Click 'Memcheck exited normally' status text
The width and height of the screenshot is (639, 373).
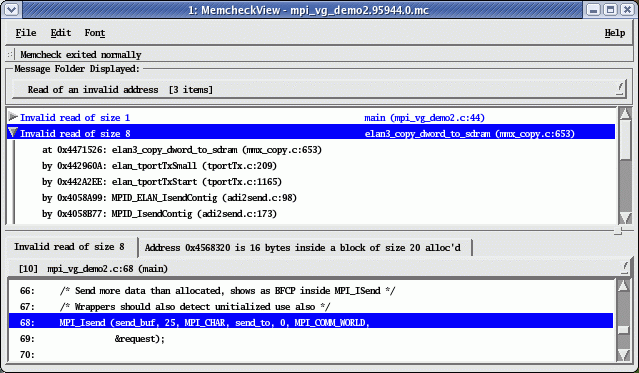(81, 55)
